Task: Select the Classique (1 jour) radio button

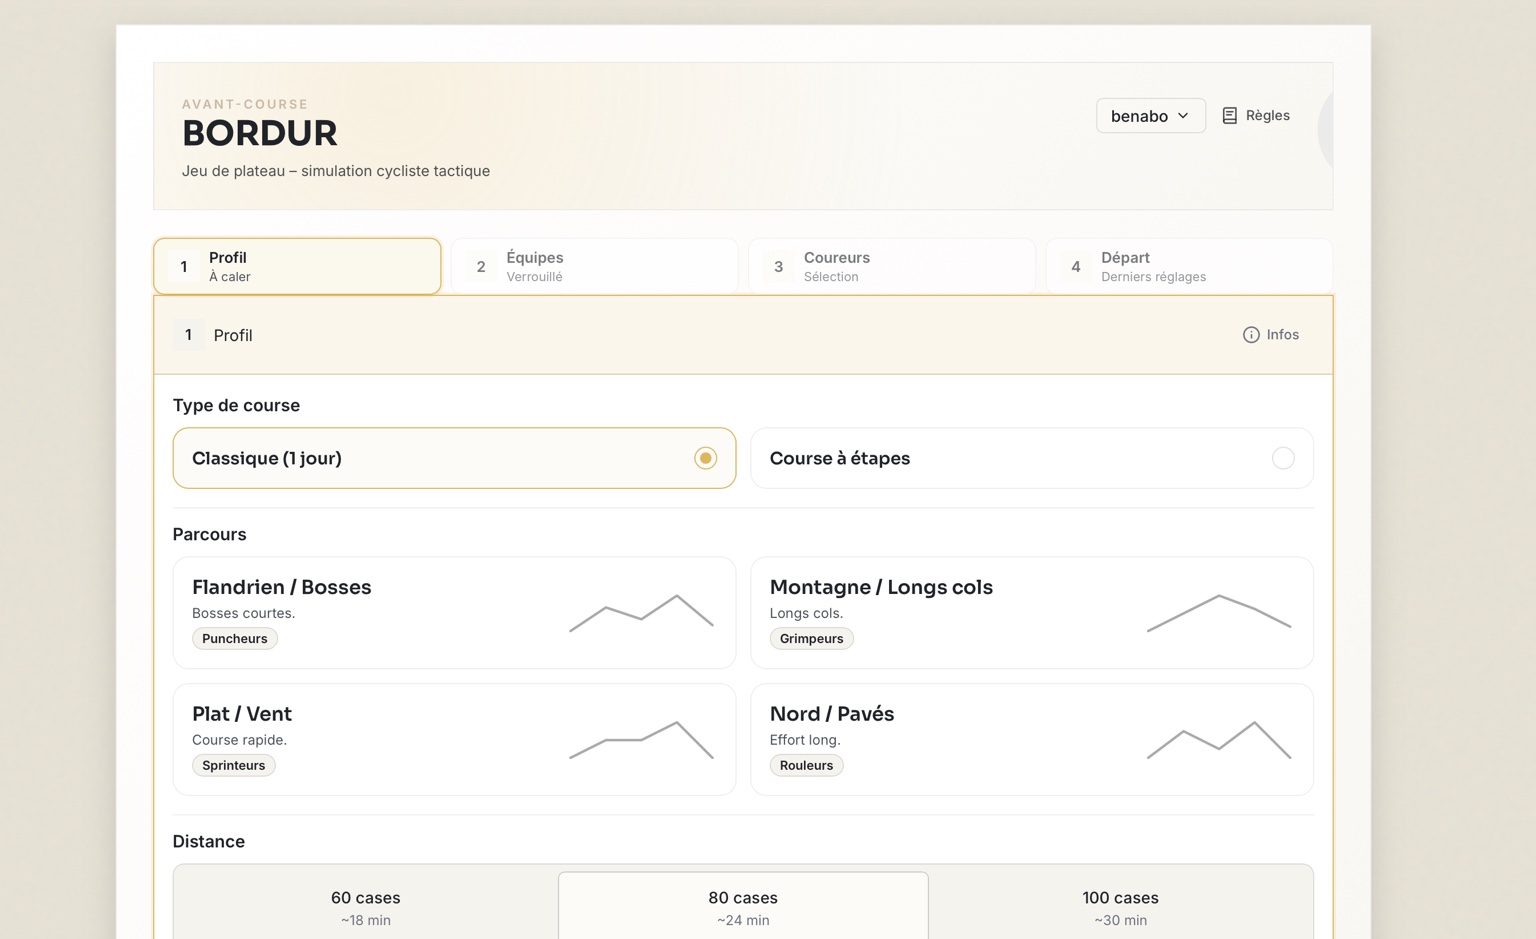Action: 705,458
